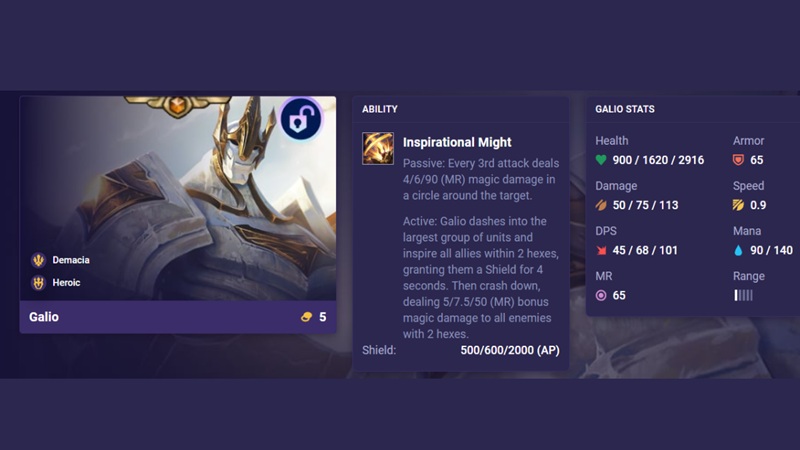Click the gold coin cost icon

tap(306, 317)
